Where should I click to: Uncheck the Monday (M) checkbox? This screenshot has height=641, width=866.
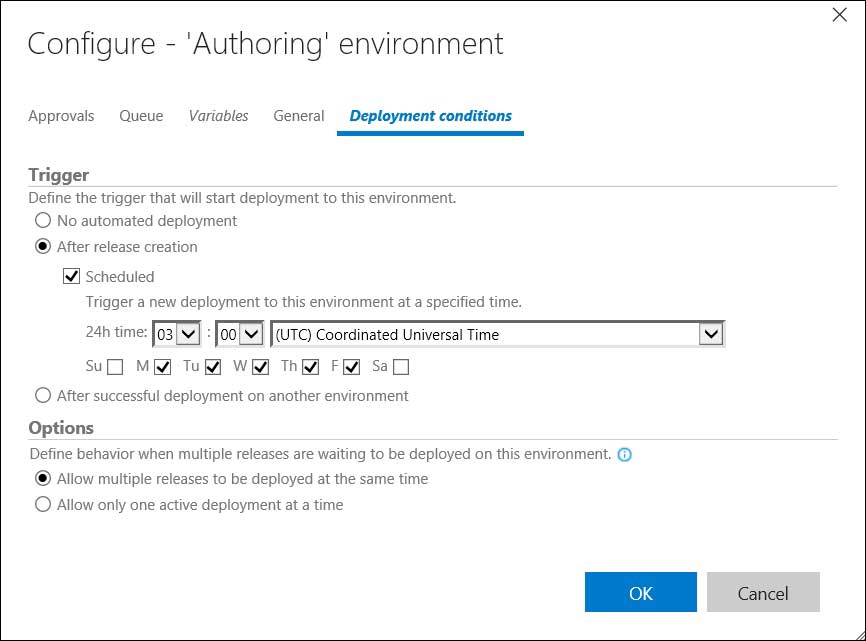coord(163,367)
